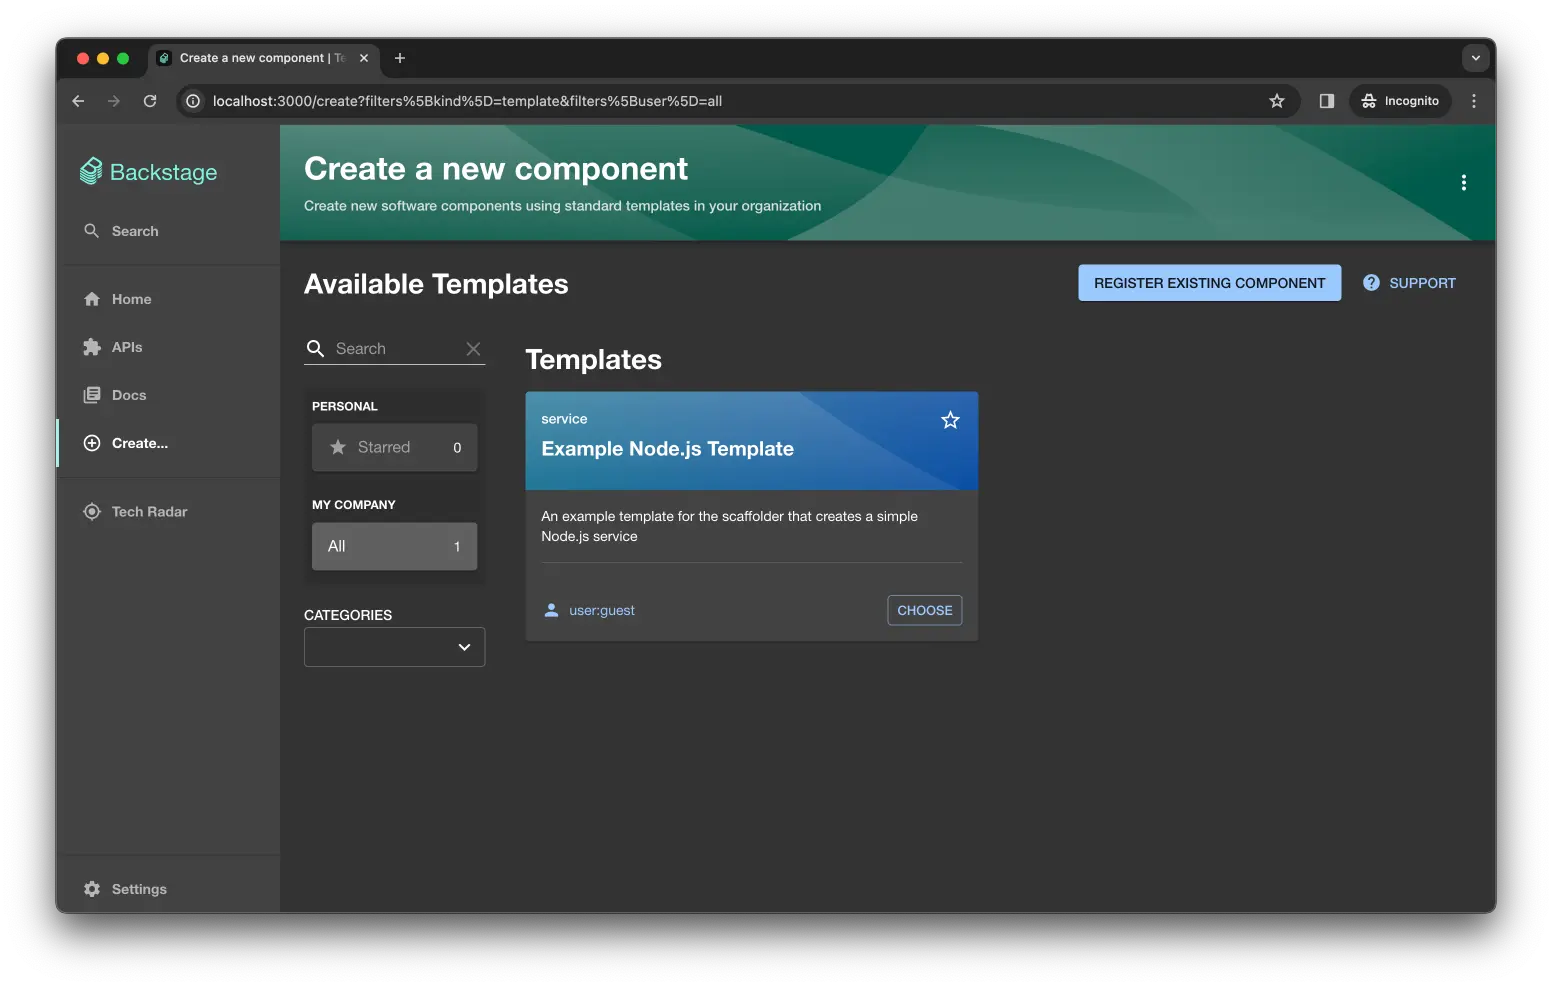Star the Example Node.js Template card
Image resolution: width=1552 pixels, height=987 pixels.
[950, 420]
